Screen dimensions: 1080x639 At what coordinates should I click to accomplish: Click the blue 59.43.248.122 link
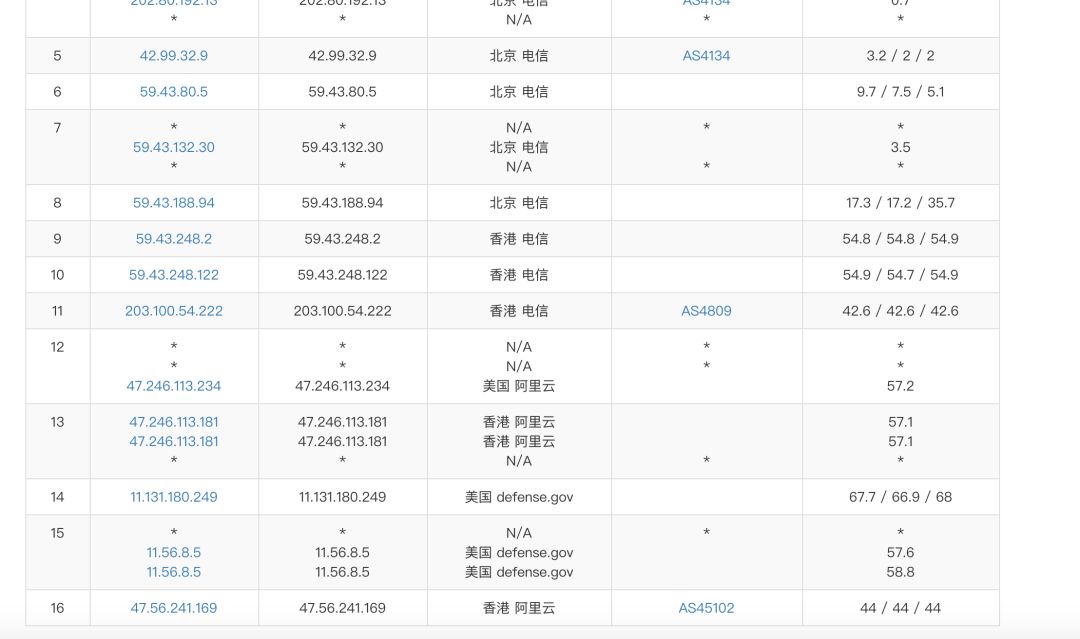click(x=174, y=275)
